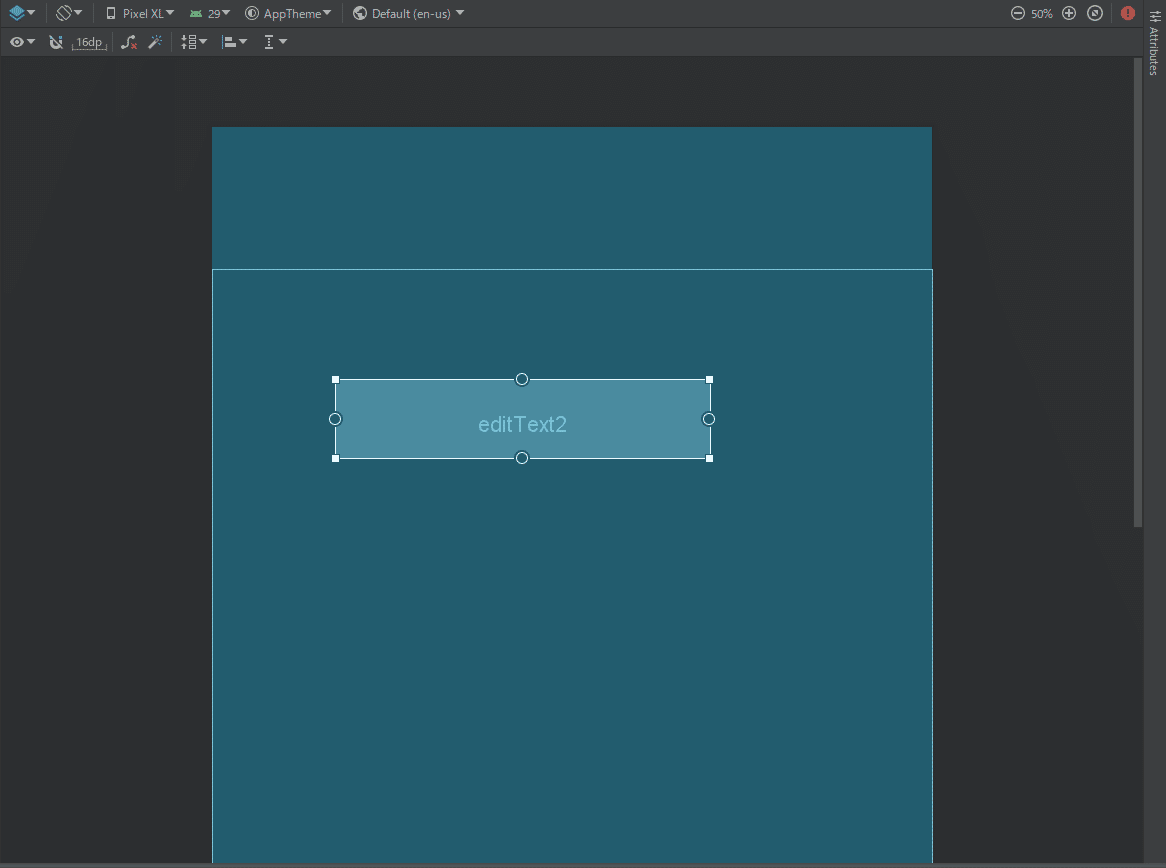
Task: Click the top-left resize handle of editText2
Action: (x=335, y=379)
